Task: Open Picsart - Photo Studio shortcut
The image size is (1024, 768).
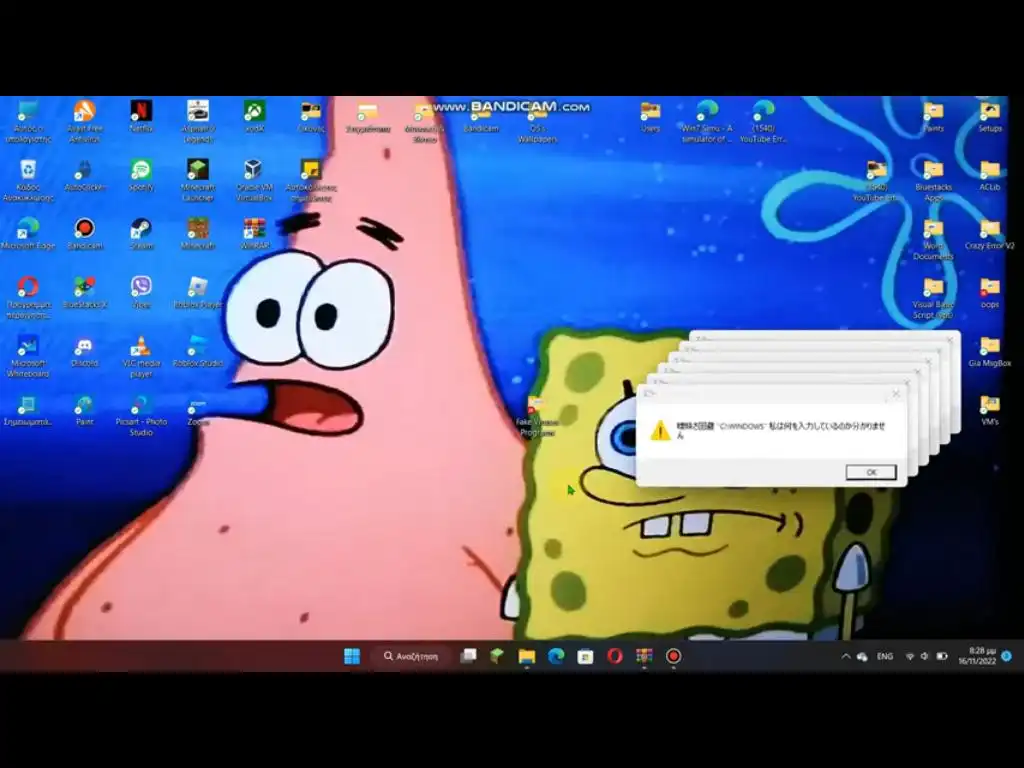Action: pyautogui.click(x=141, y=415)
